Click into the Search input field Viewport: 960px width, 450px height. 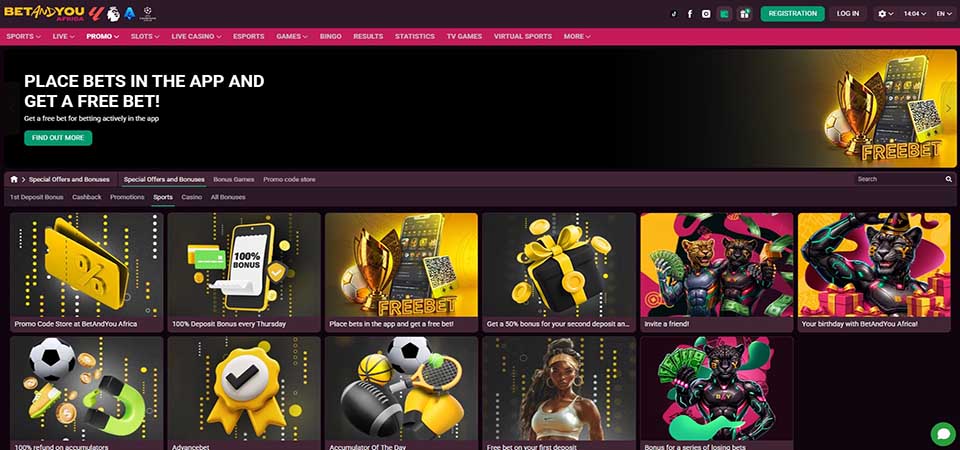coord(899,179)
